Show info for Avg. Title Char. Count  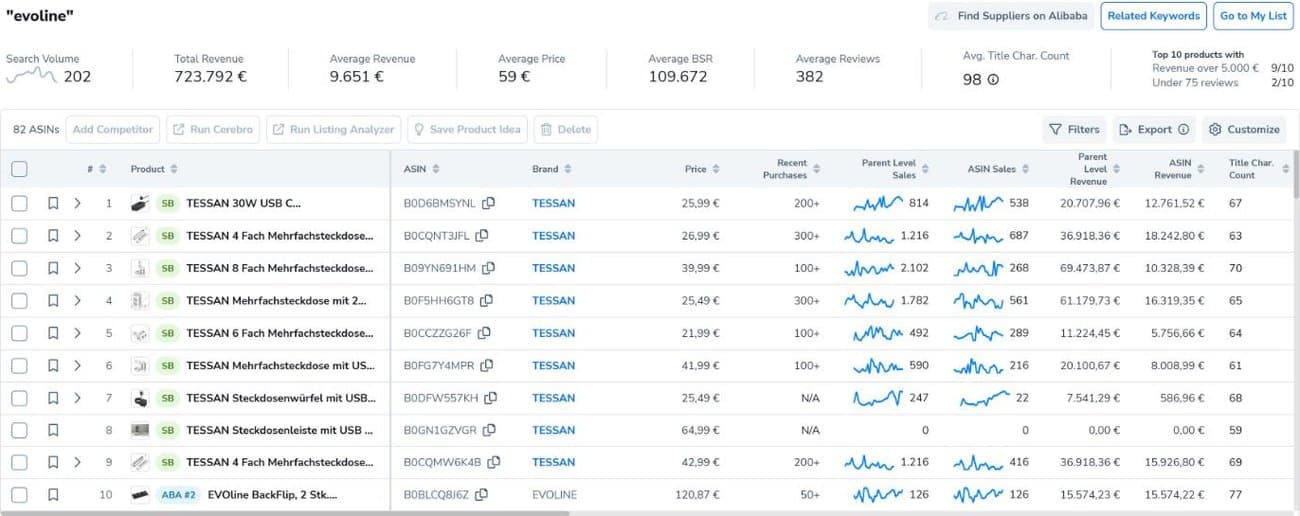click(993, 80)
